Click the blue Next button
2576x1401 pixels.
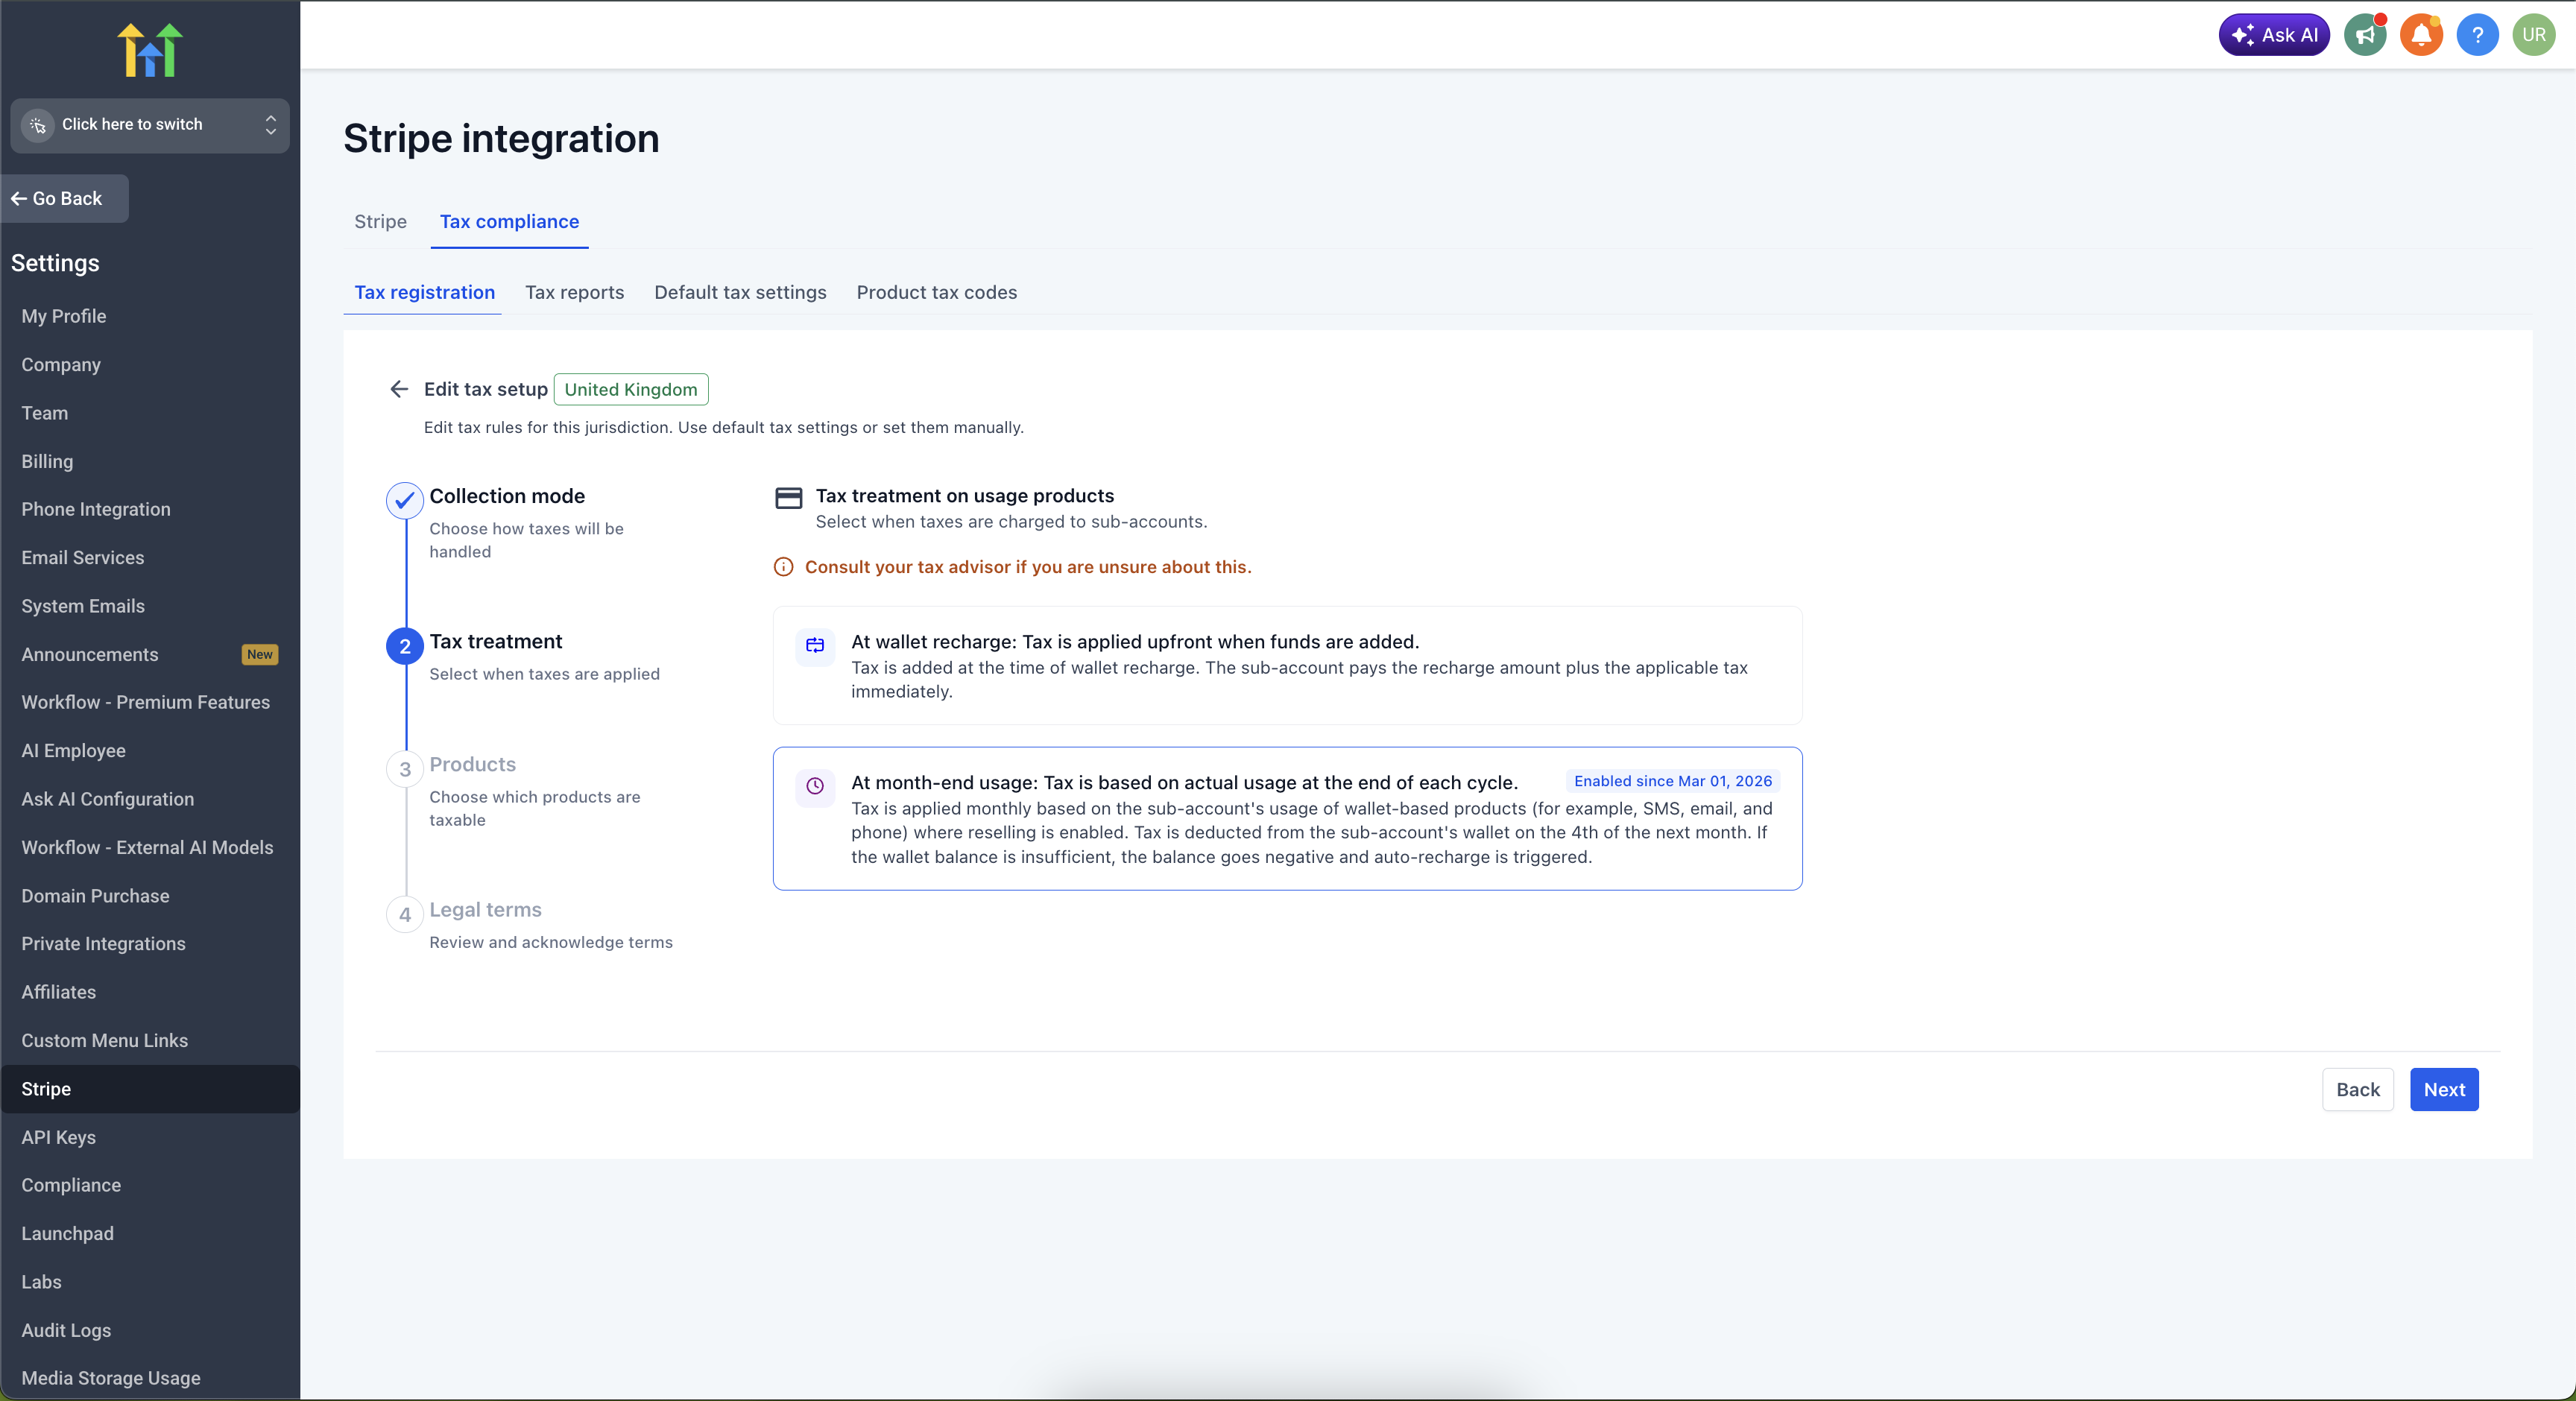pyautogui.click(x=2443, y=1089)
